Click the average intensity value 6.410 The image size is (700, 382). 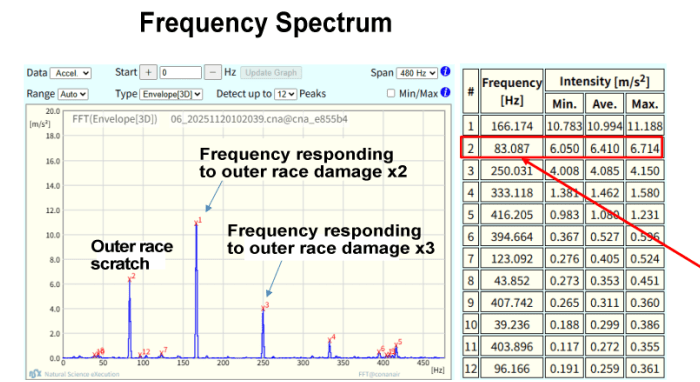(604, 148)
